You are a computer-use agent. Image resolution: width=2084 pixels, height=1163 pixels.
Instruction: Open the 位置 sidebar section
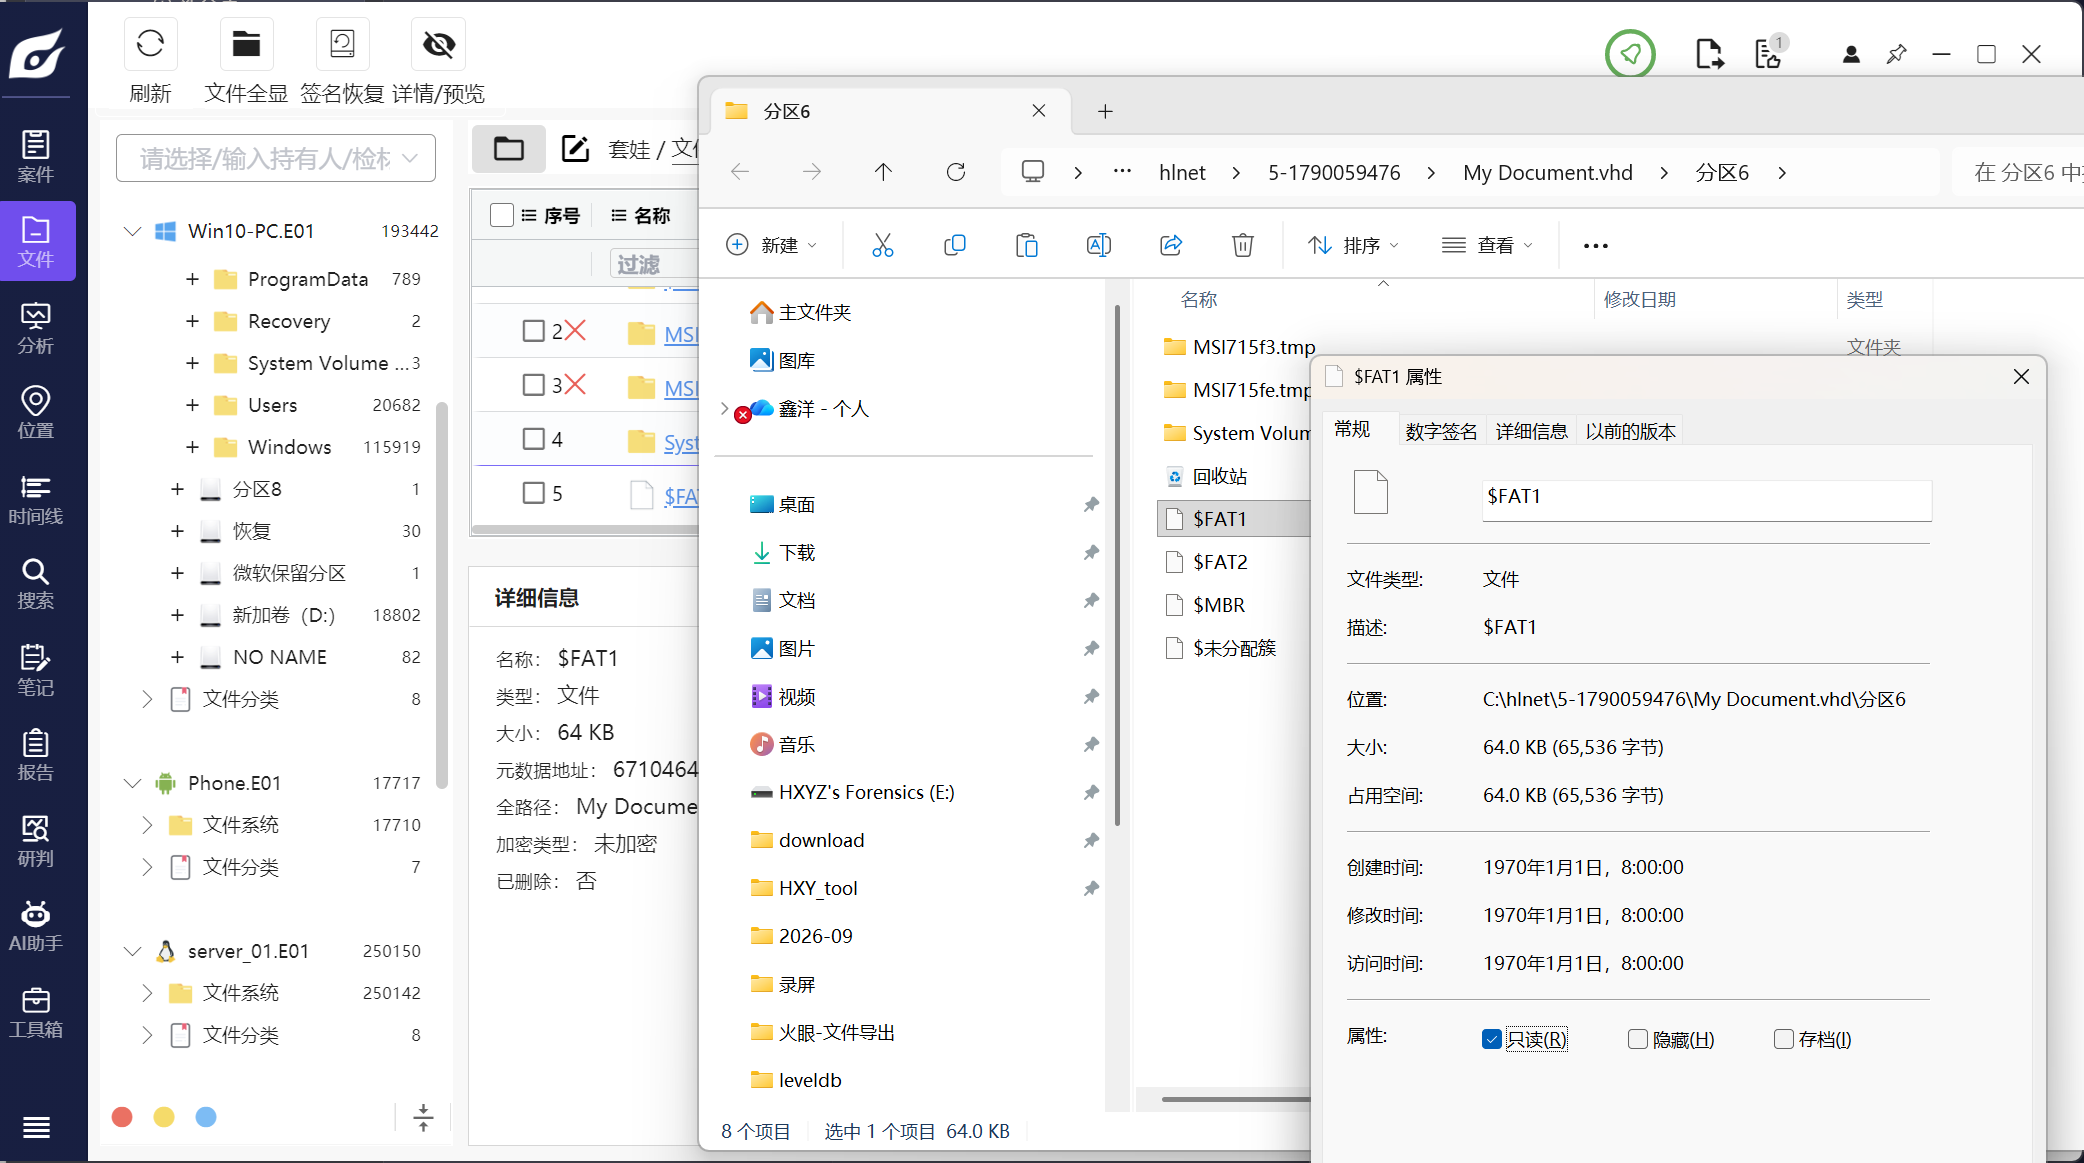point(36,413)
